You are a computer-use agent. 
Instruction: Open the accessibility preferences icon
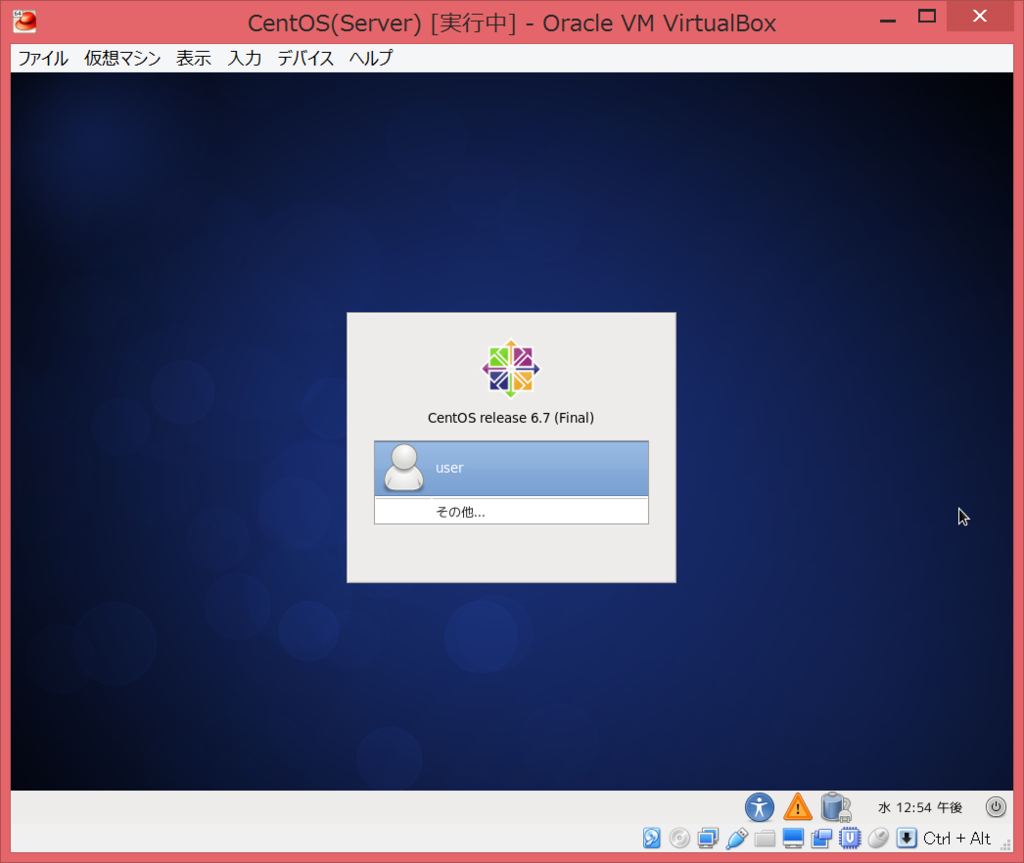[x=760, y=807]
